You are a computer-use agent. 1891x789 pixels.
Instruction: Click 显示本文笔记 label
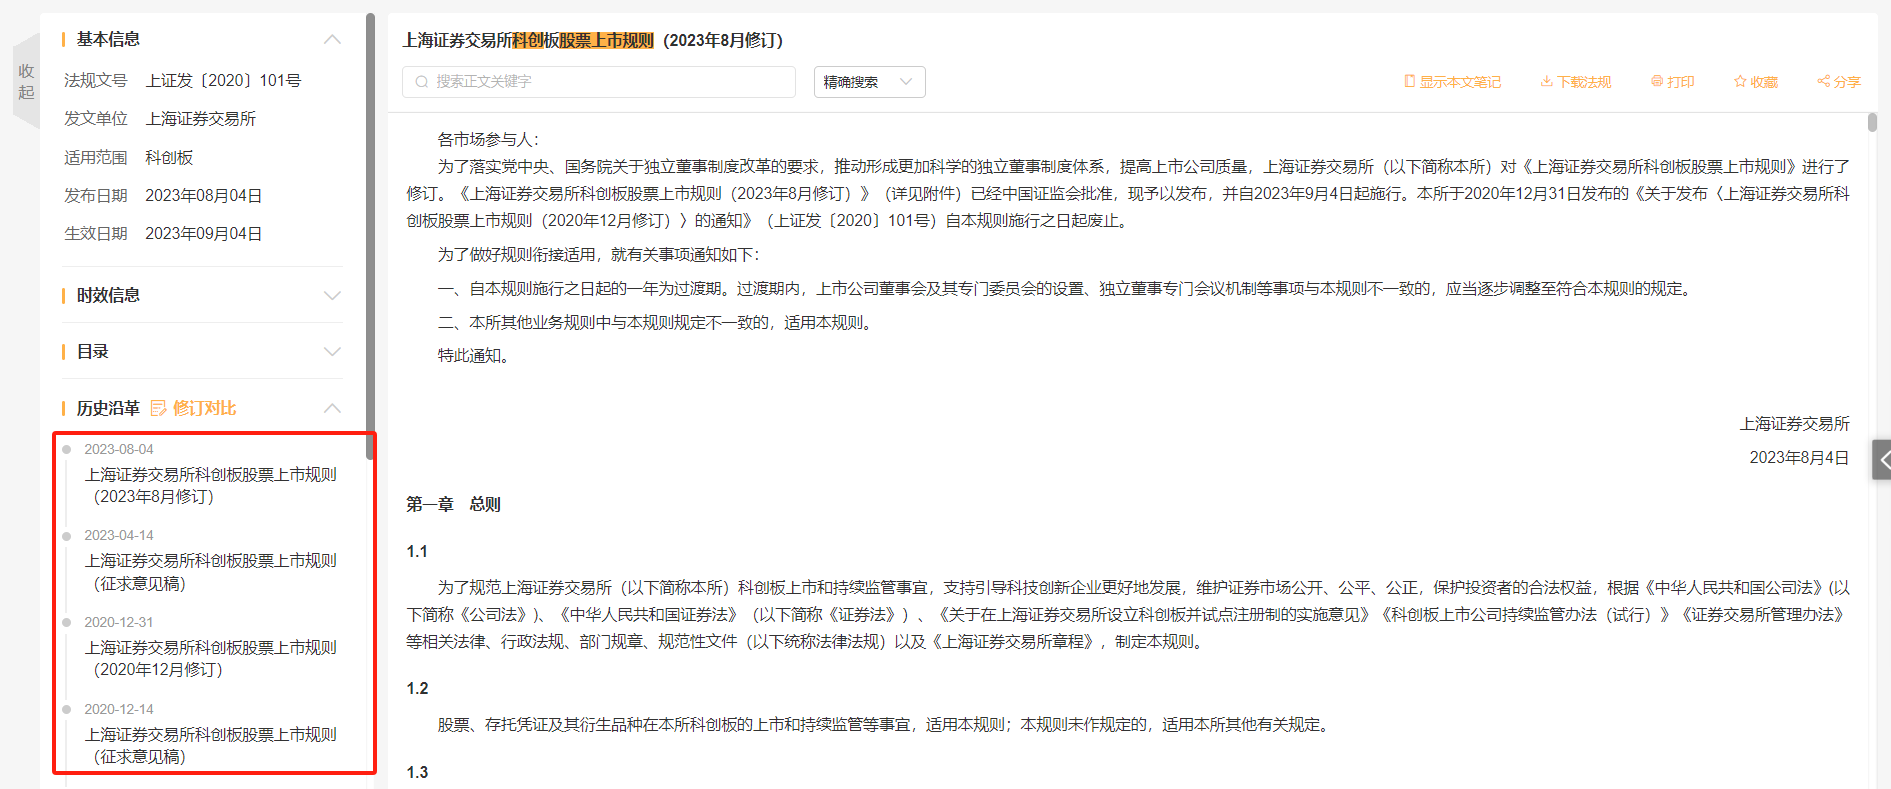click(x=1460, y=82)
